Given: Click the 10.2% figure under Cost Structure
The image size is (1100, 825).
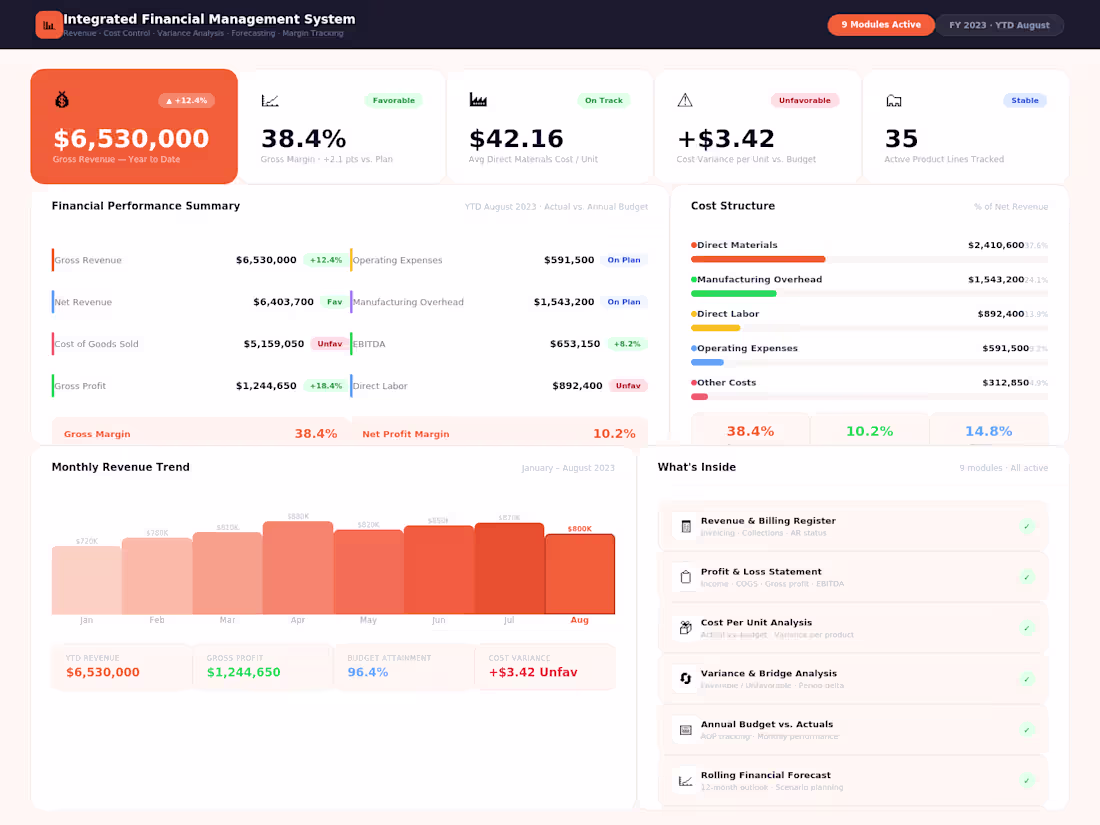Looking at the screenshot, I should click(869, 431).
